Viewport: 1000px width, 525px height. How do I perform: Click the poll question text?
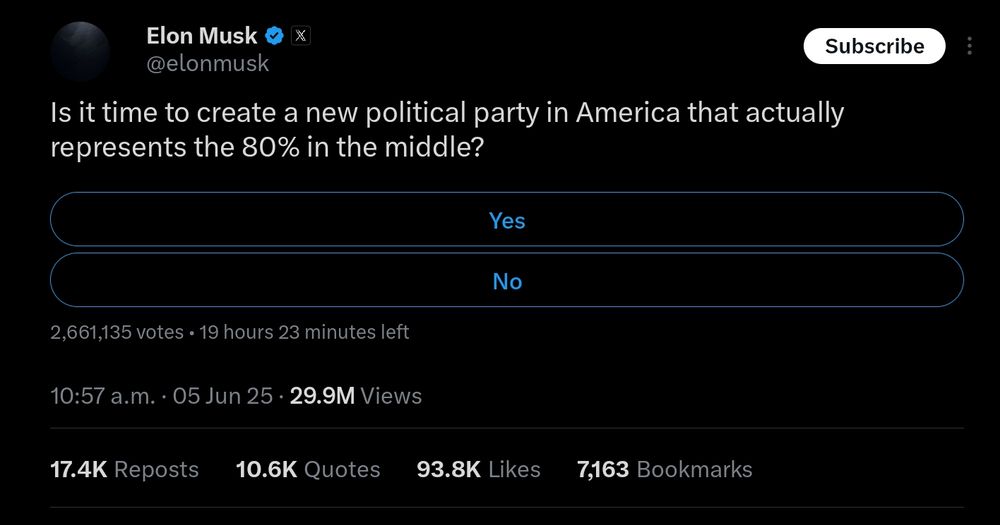click(447, 130)
